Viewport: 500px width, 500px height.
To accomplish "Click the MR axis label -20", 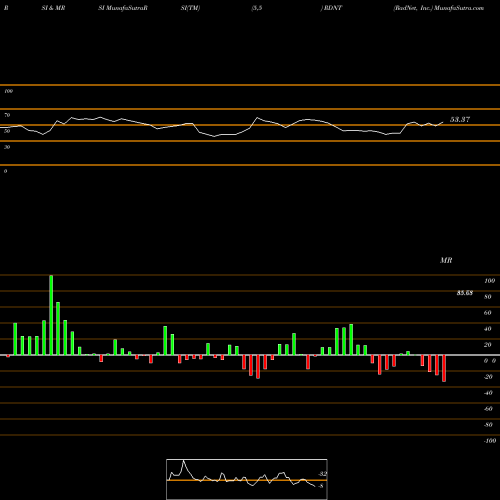I will pyautogui.click(x=488, y=377).
